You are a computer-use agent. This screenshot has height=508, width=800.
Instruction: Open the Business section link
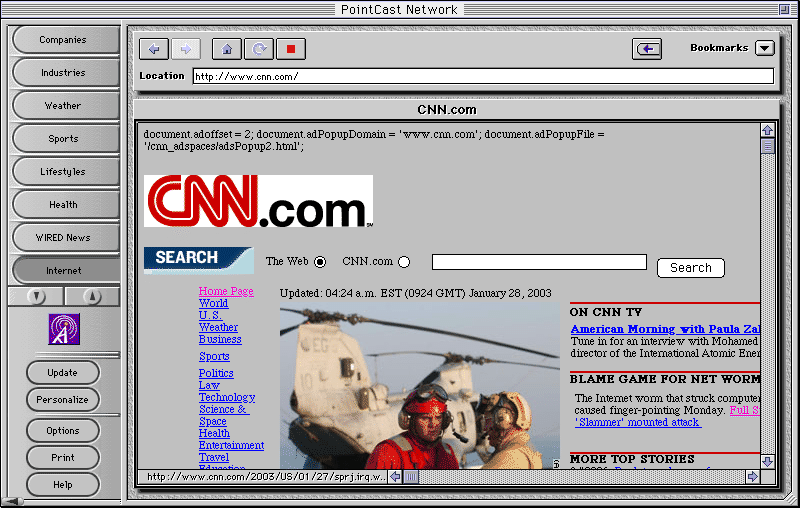click(x=220, y=340)
